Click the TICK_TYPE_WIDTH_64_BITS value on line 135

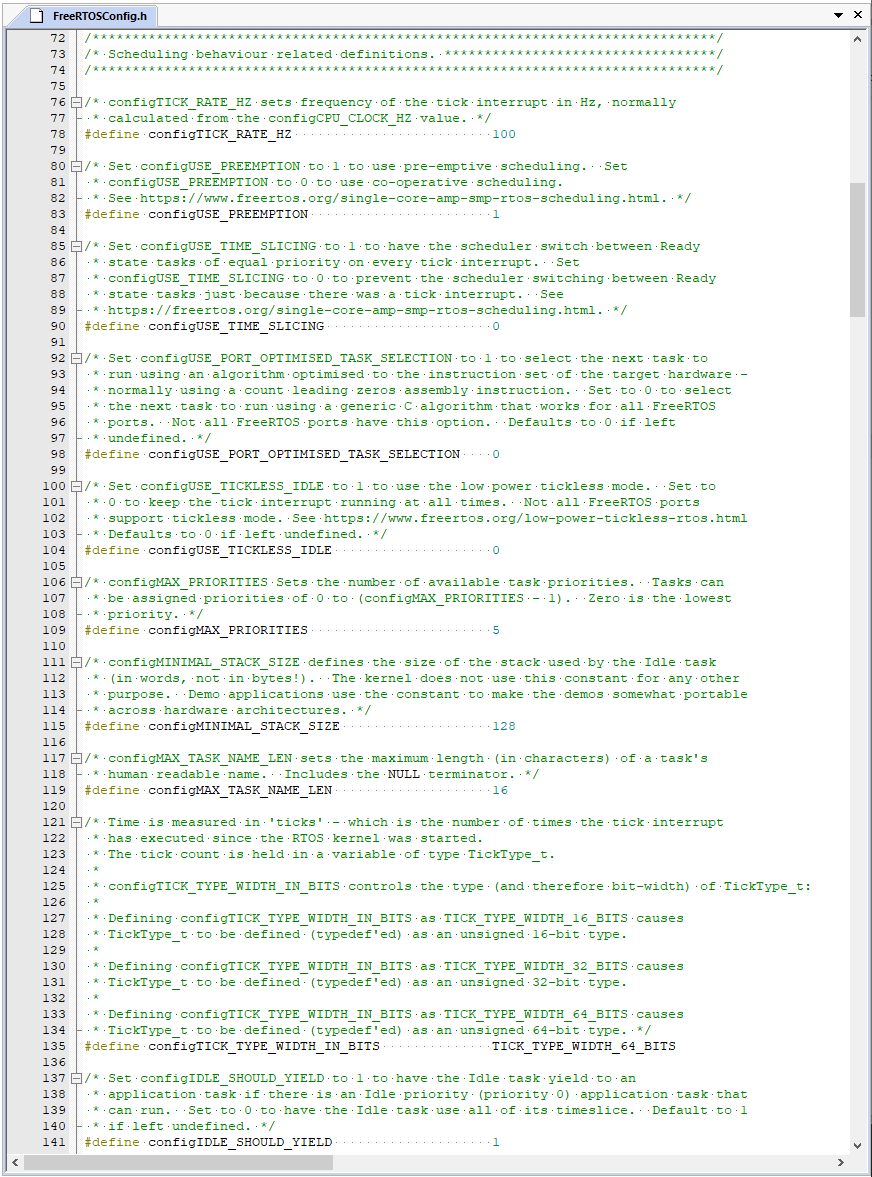point(583,1047)
